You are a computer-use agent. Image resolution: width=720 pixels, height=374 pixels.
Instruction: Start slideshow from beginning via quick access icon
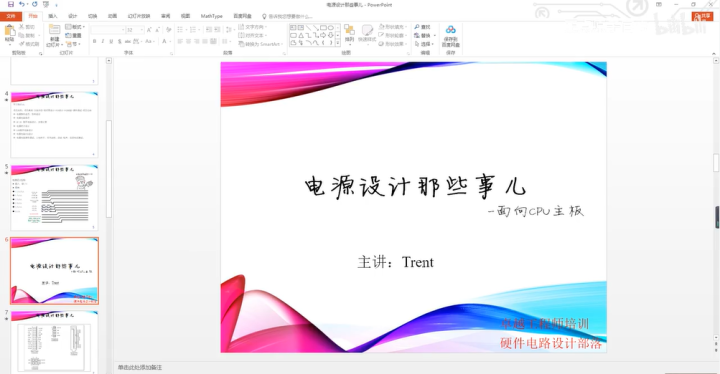46,4
